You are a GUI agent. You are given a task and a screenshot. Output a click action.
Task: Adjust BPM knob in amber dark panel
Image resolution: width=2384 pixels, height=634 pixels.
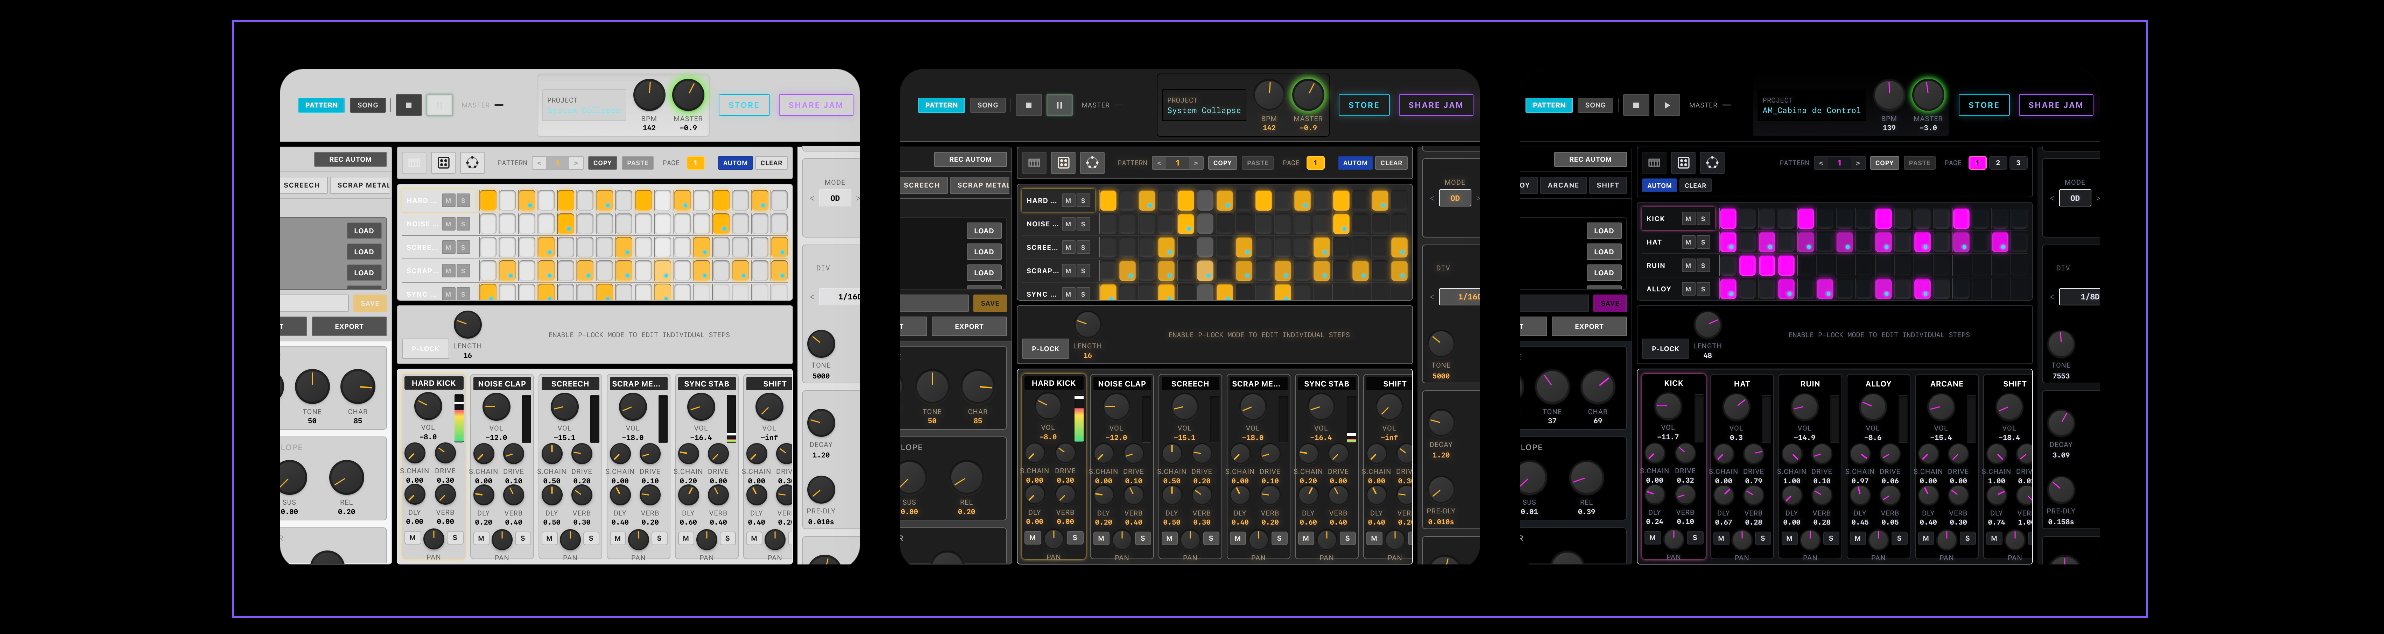(1269, 96)
